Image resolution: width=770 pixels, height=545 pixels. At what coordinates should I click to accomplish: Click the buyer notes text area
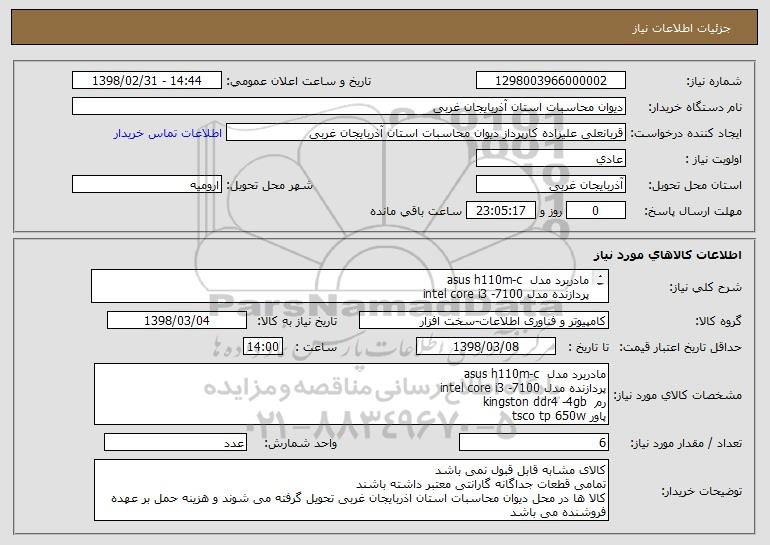351,490
